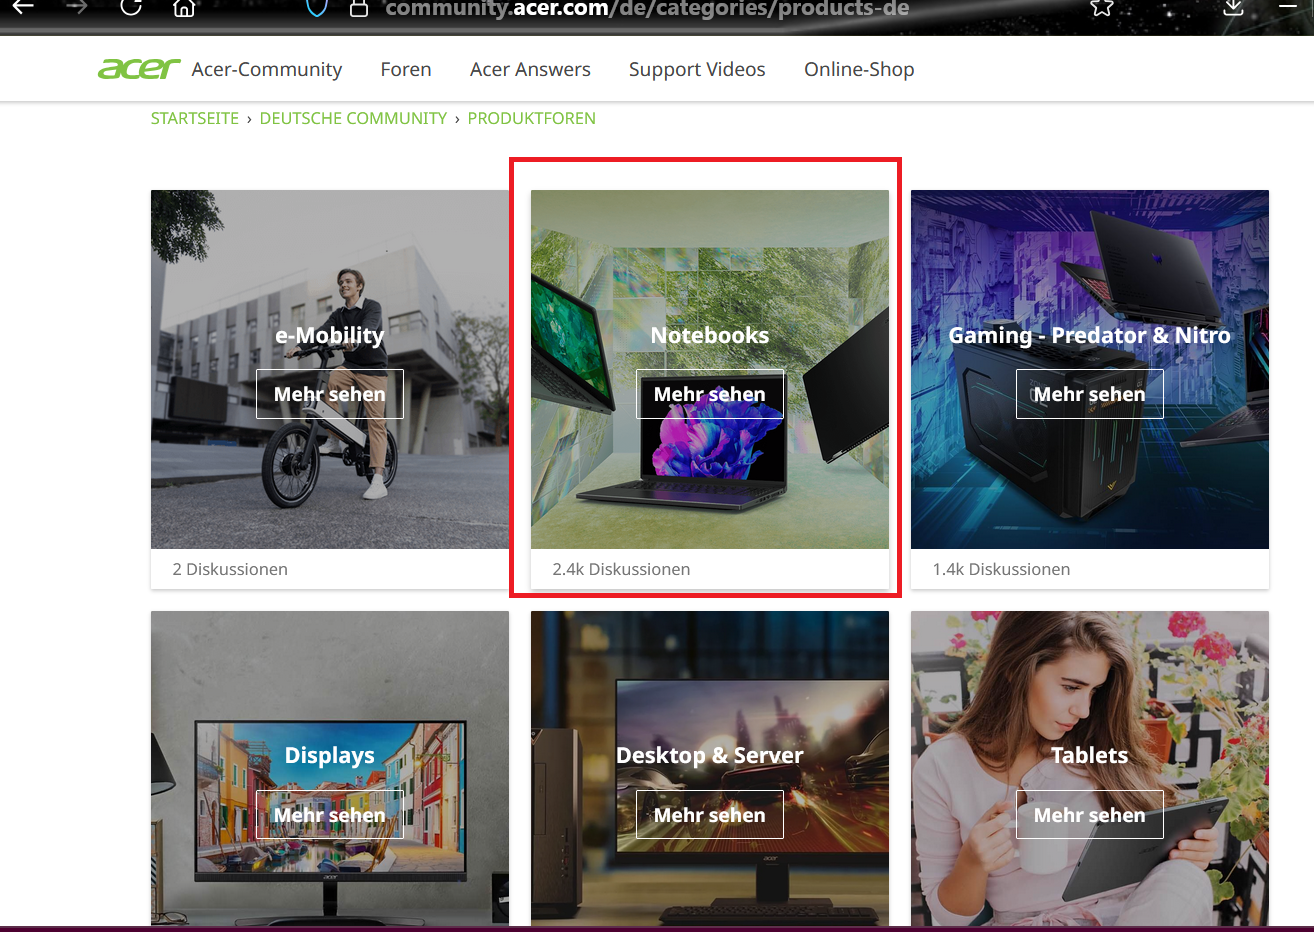Open the Tablets category title
Image resolution: width=1314 pixels, height=932 pixels.
coord(1090,755)
